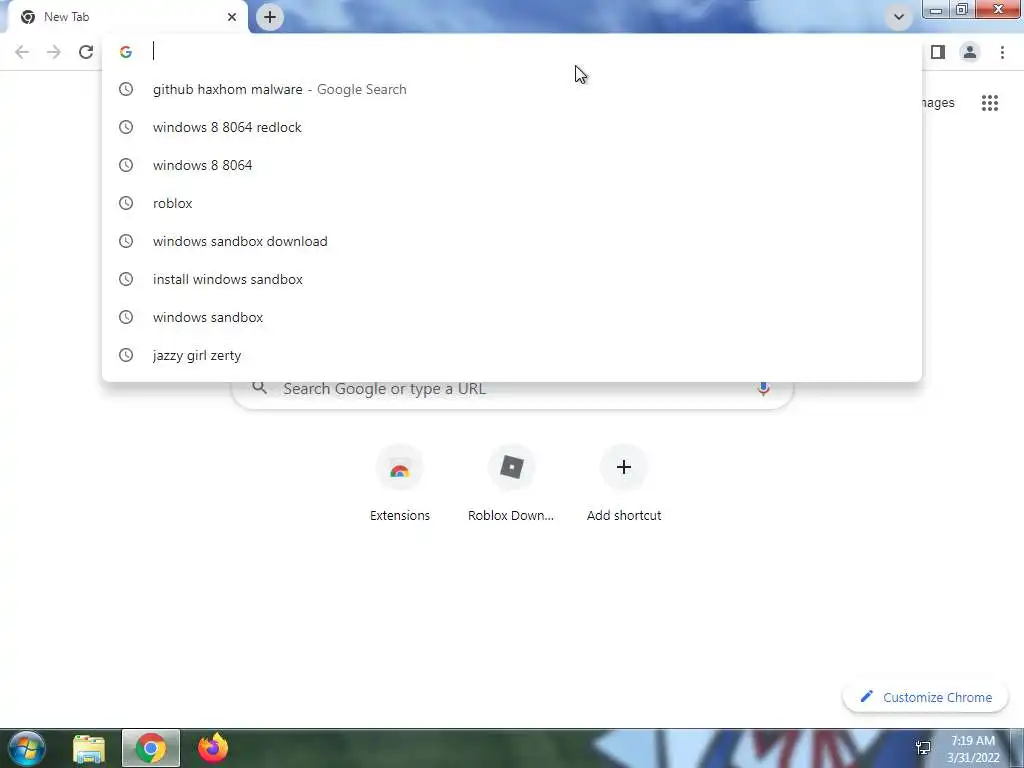
Task: Open the Roblox Download shortcut
Action: (x=511, y=484)
